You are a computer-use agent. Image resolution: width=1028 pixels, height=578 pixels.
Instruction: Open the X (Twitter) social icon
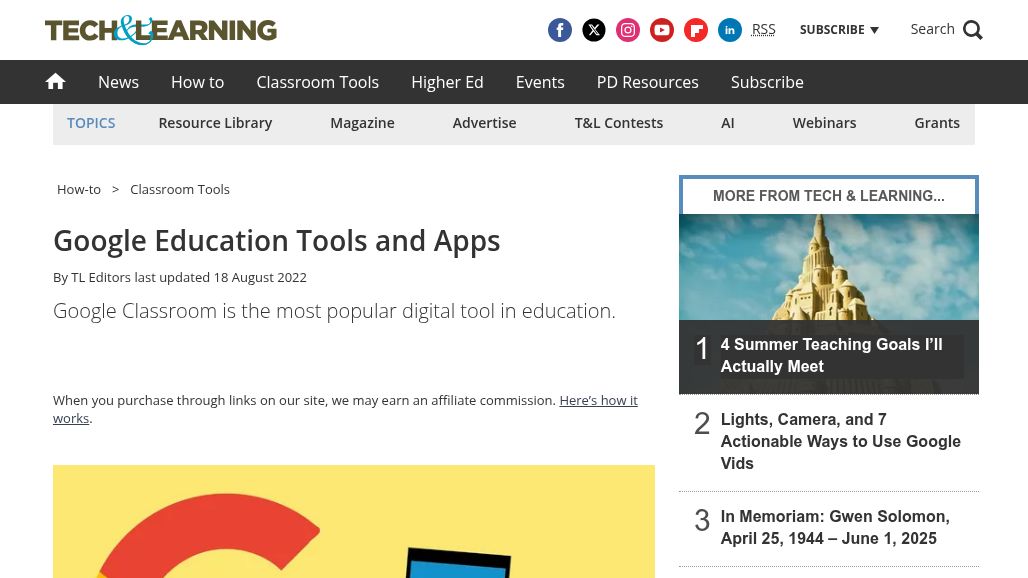click(x=593, y=30)
